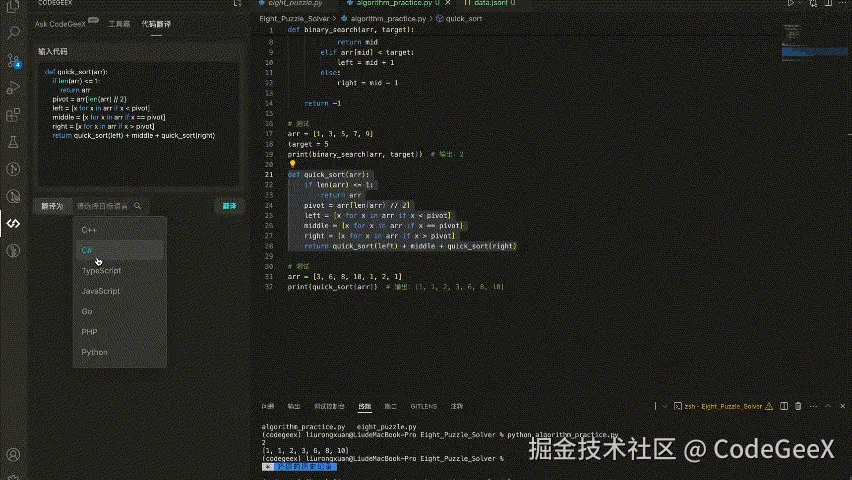Select C# in the language list
852x480 pixels.
120,250
